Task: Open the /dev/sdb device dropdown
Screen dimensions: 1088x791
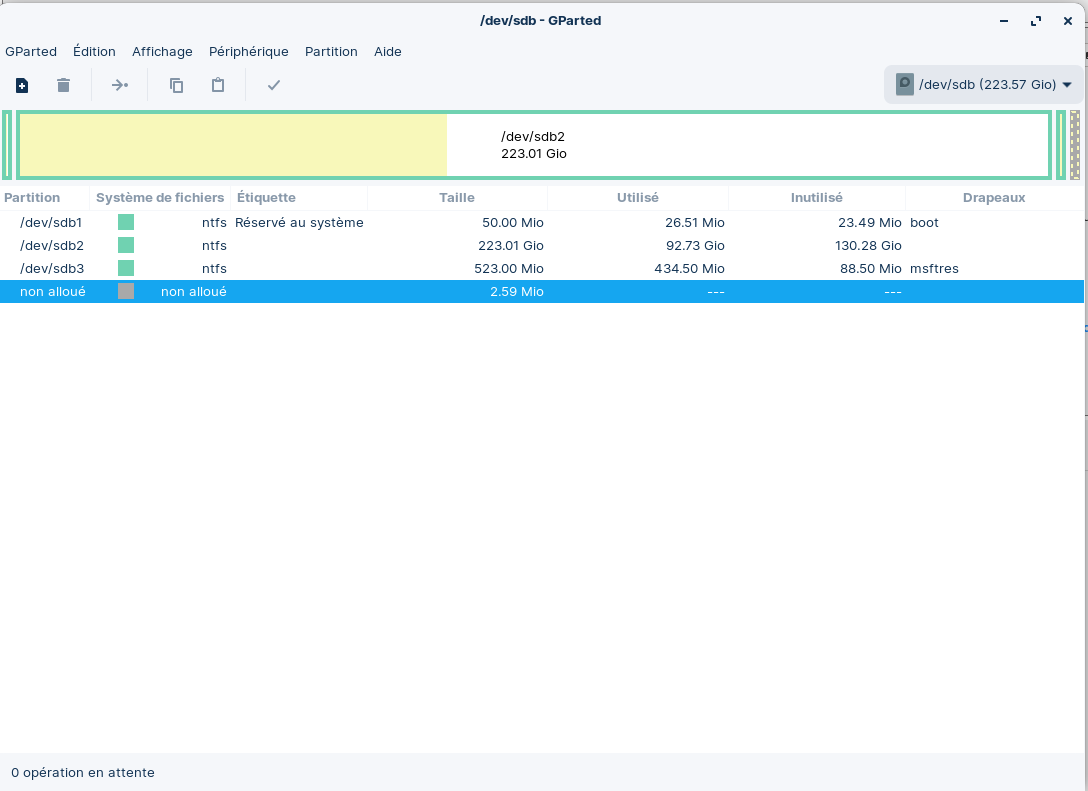Action: click(1066, 85)
